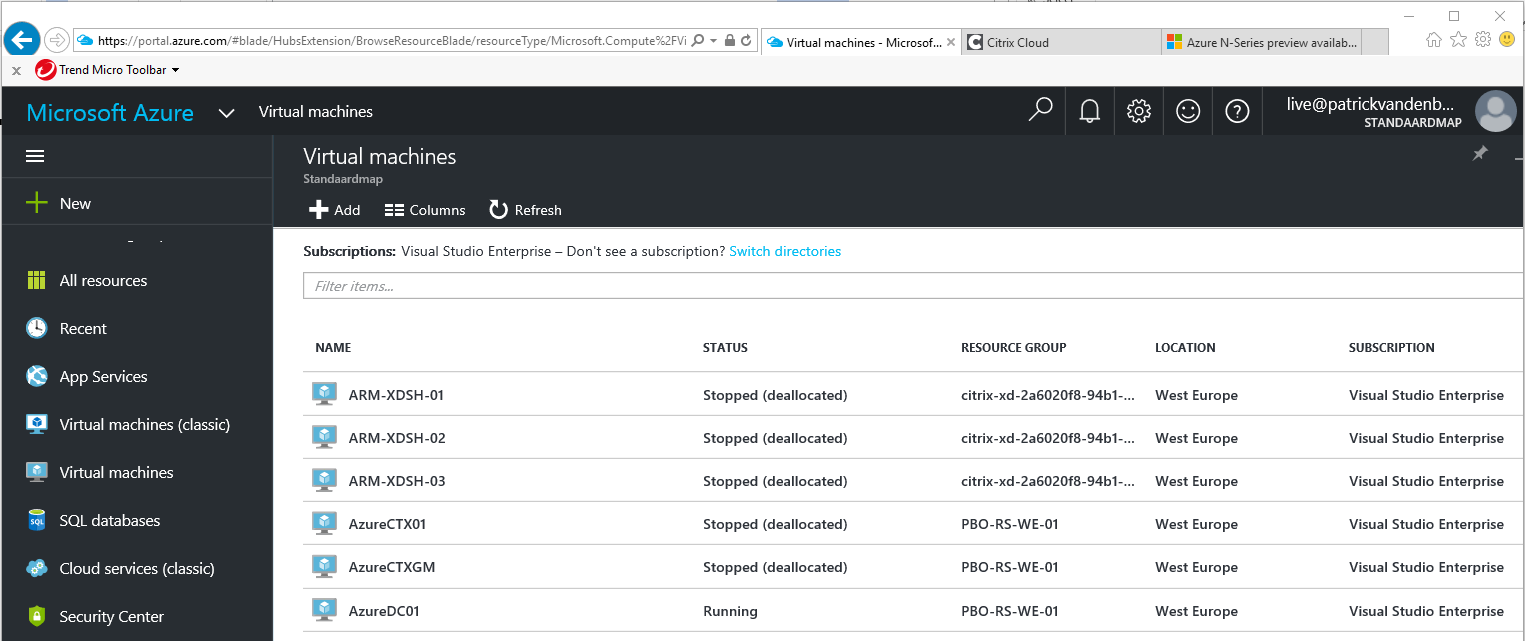1525x641 pixels.
Task: Sort by the SUBSCRIPTION column header
Action: pyautogui.click(x=1392, y=348)
